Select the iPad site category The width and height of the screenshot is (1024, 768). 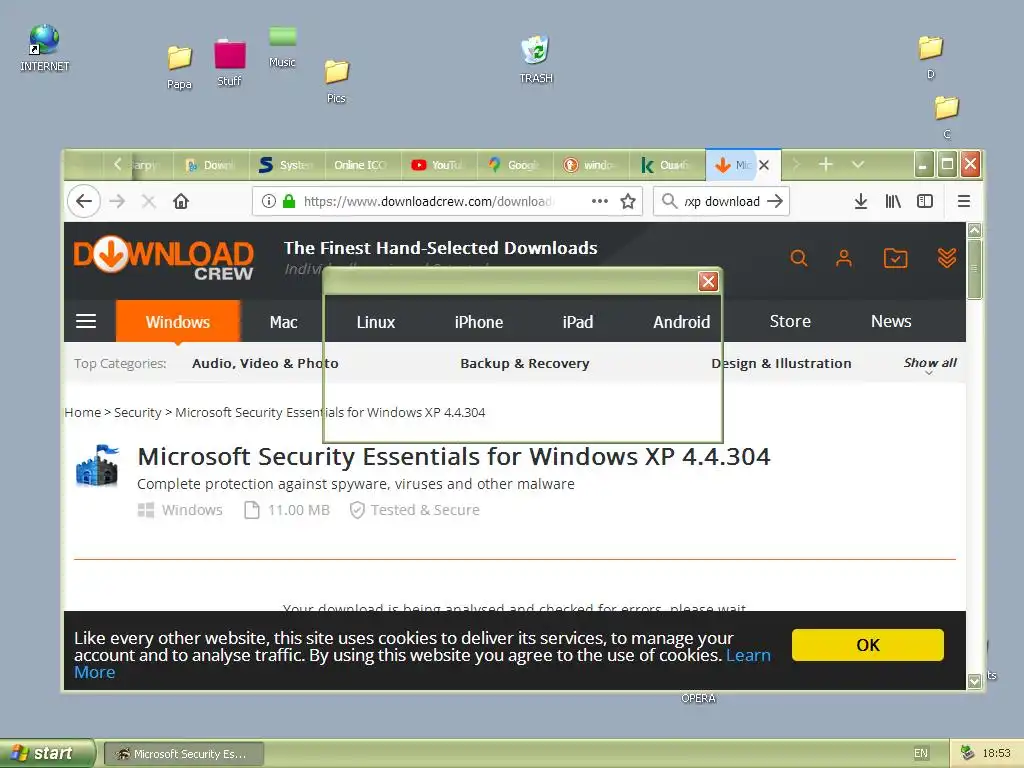(578, 322)
